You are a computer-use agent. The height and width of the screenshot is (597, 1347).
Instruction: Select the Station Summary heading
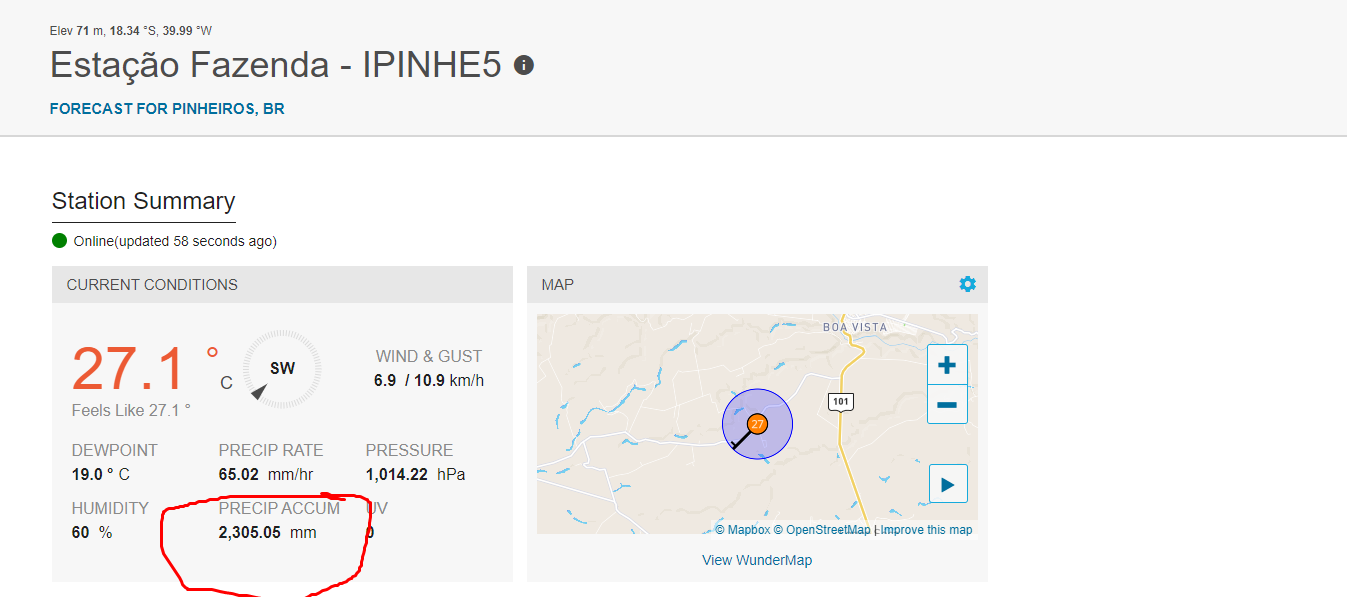(143, 201)
